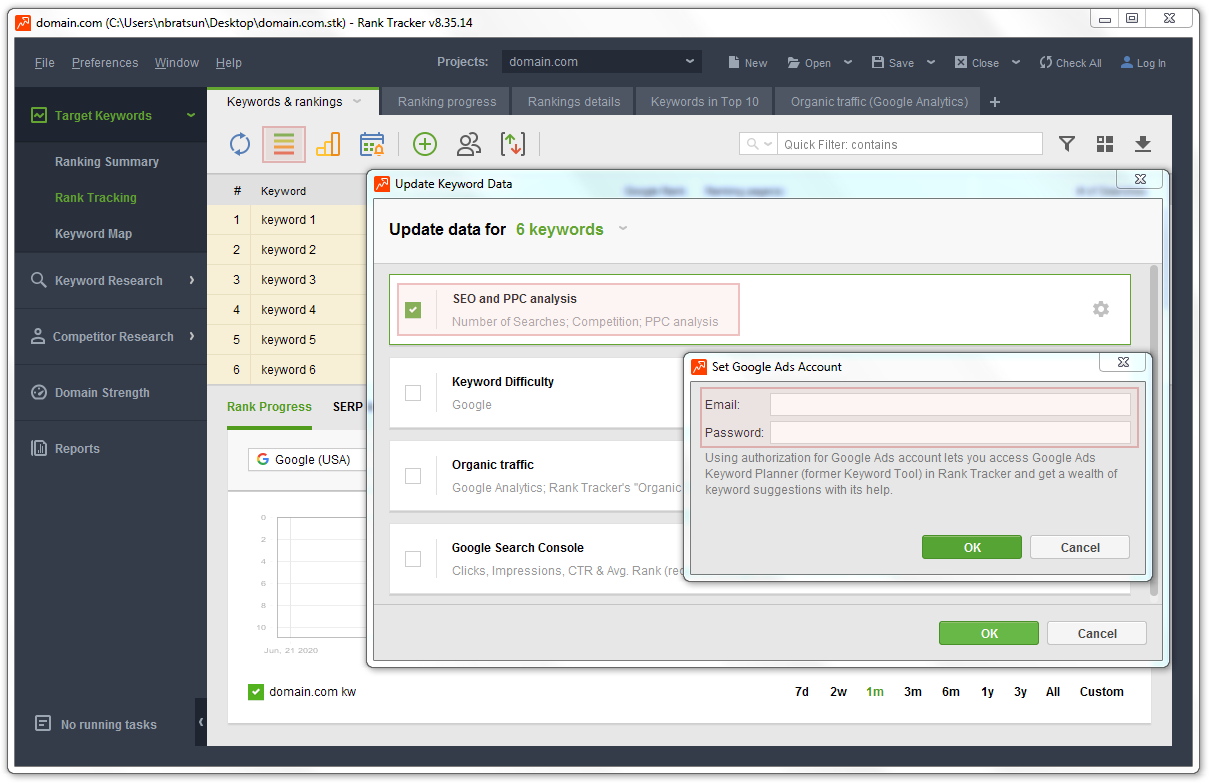Click the filter funnel icon

tap(1067, 144)
